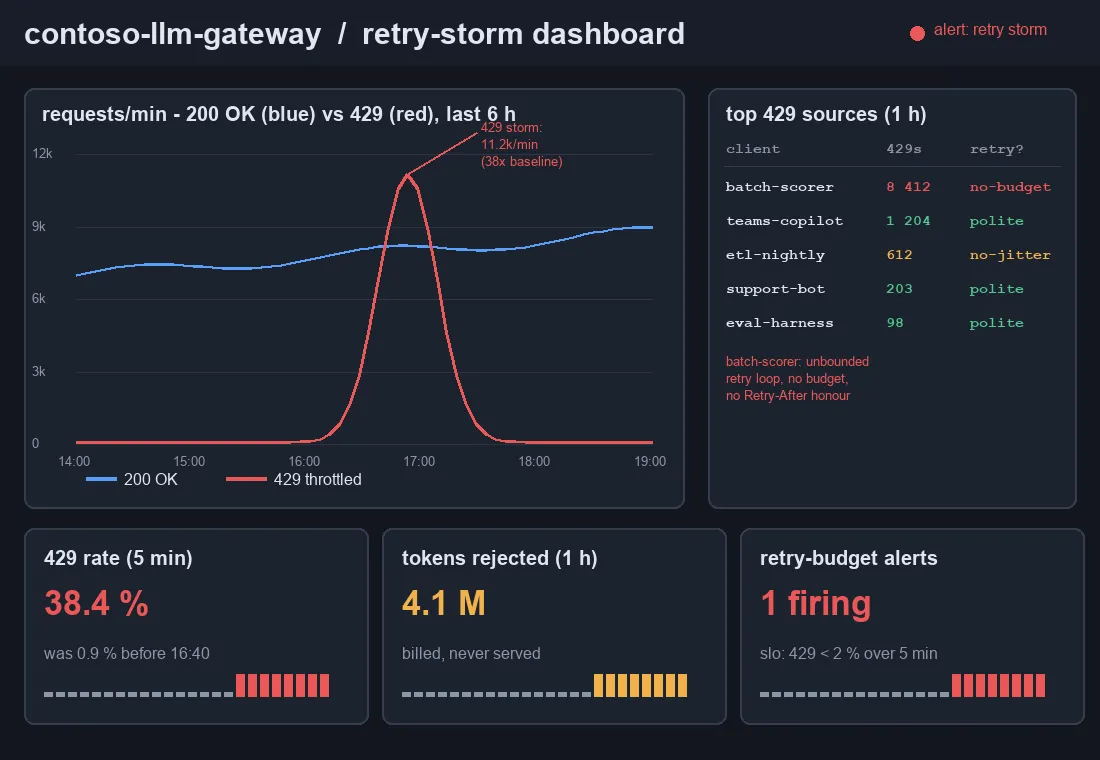Click the red batch-scorer unbounded retry loop note
The width and height of the screenshot is (1100, 760).
797,378
